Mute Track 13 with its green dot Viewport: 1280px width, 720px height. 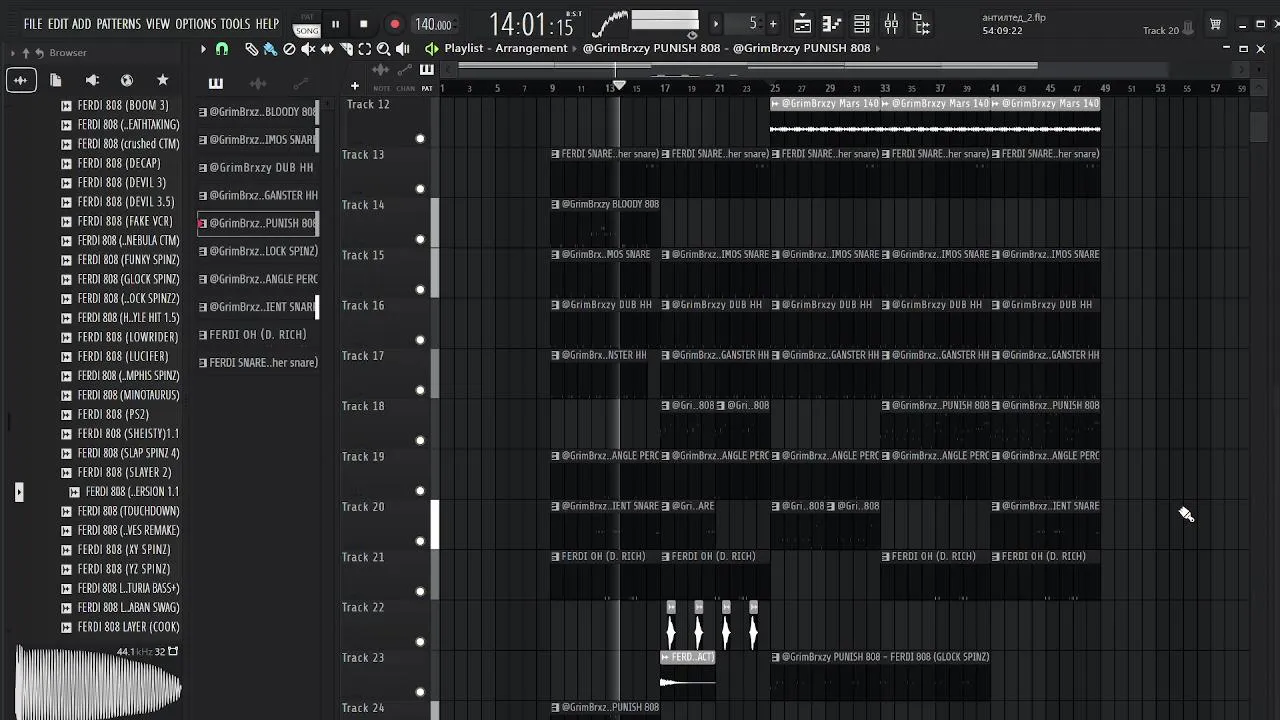[420, 189]
